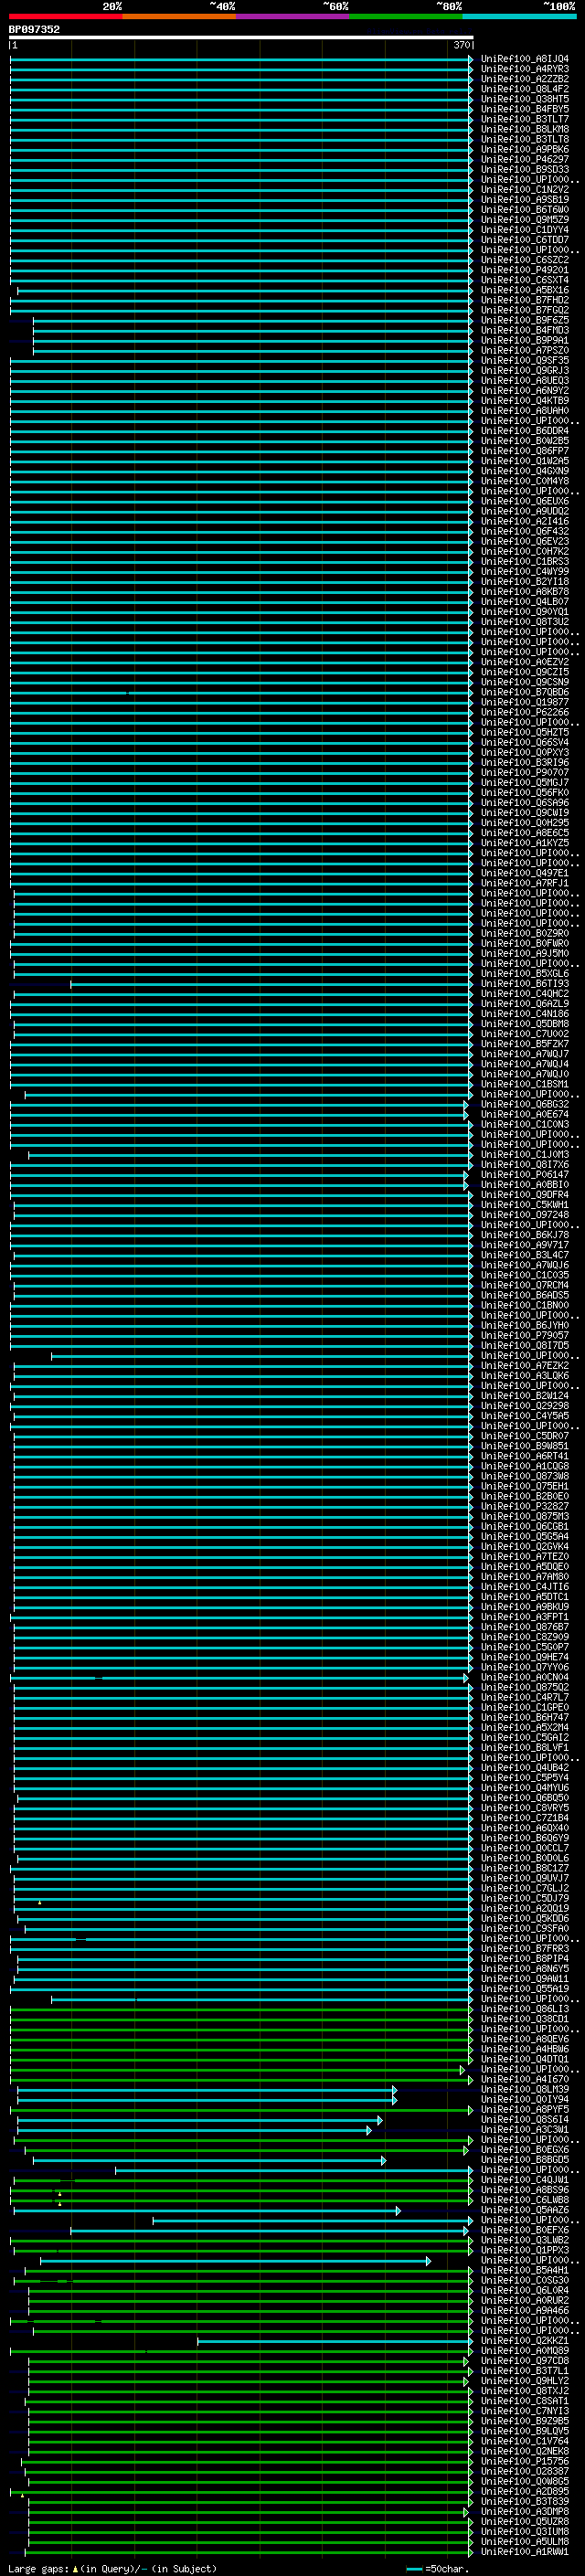The height and width of the screenshot is (2576, 585).
Task: Click label UniRef100_P46297
Action: 525,159
